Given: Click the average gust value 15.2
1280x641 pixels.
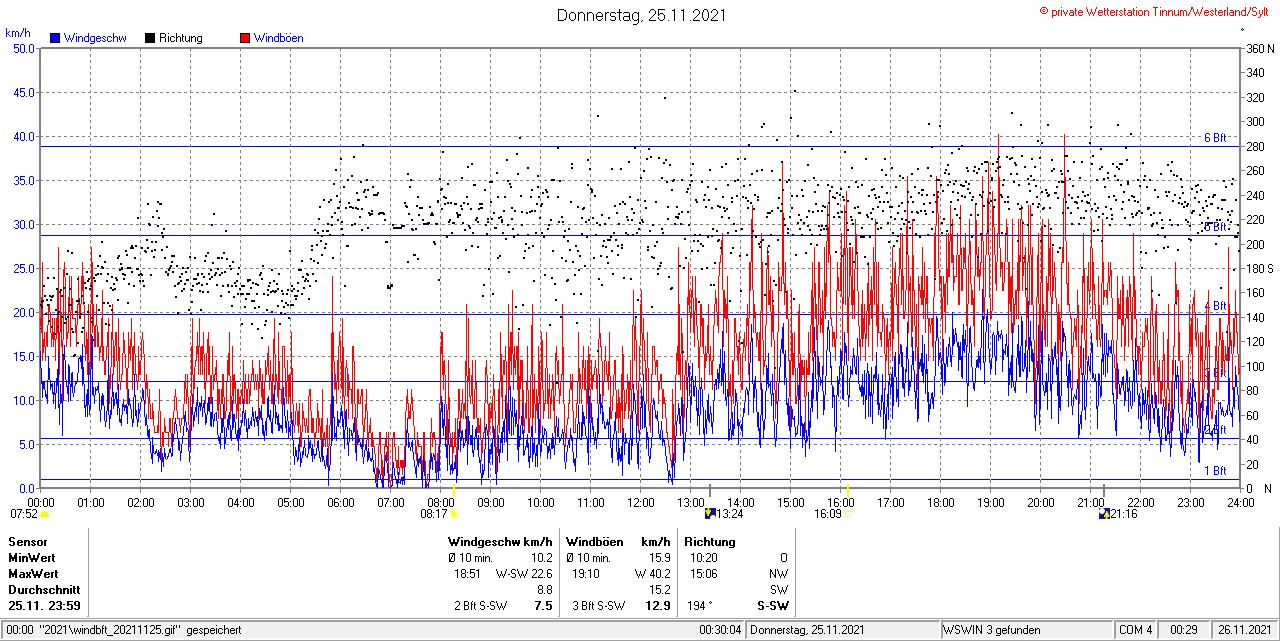Looking at the screenshot, I should coord(659,590).
